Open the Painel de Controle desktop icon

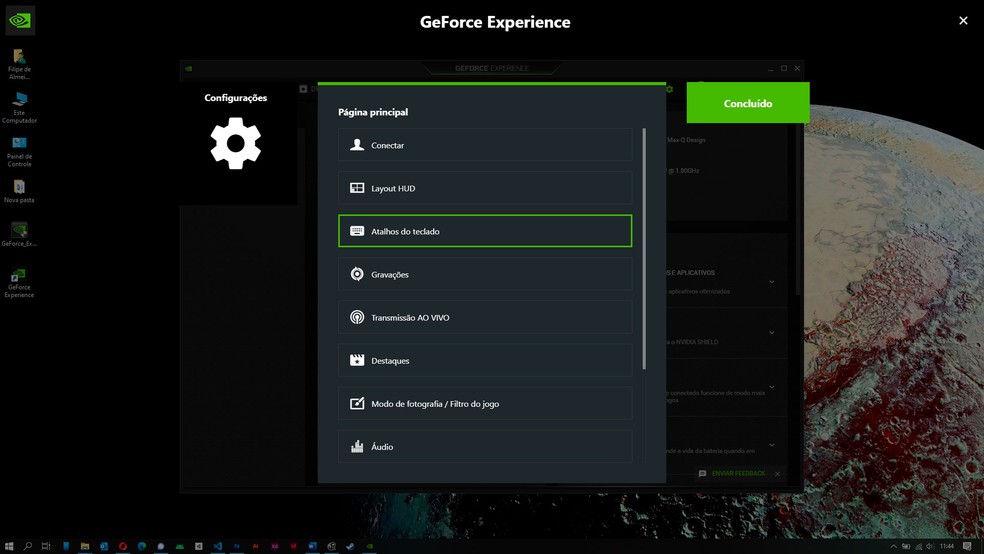click(19, 150)
